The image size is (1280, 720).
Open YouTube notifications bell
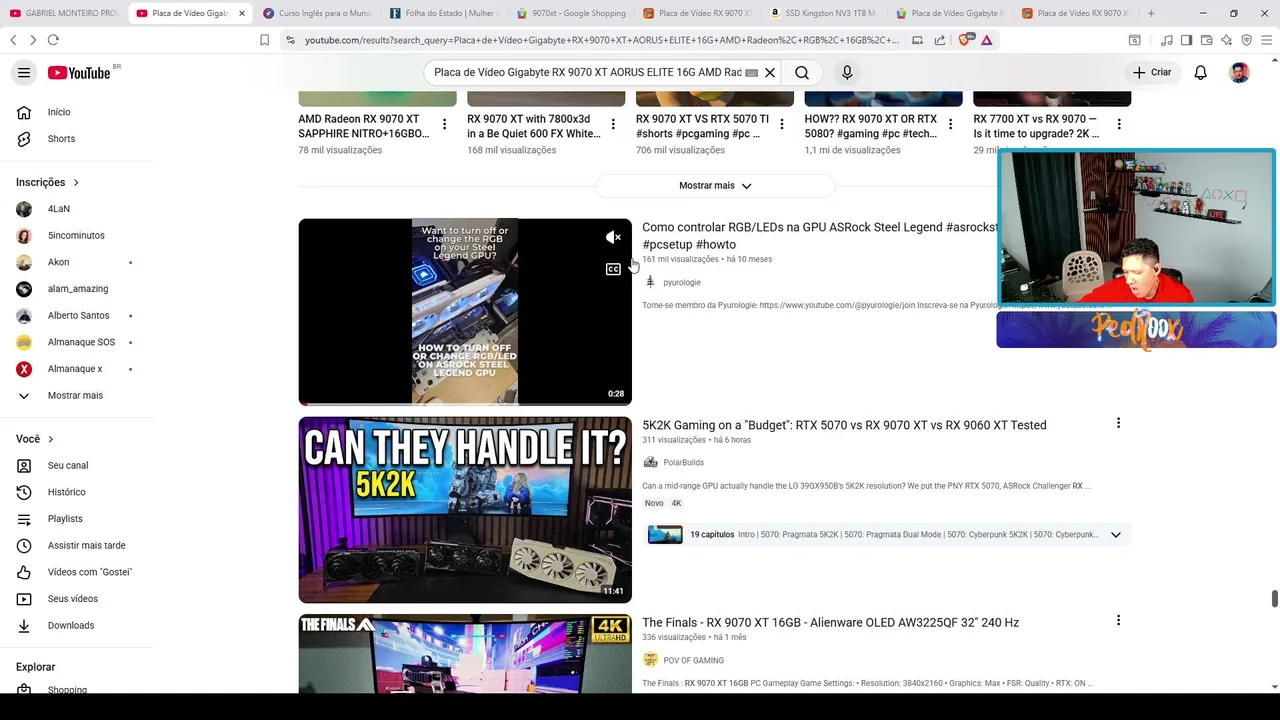tap(1200, 72)
